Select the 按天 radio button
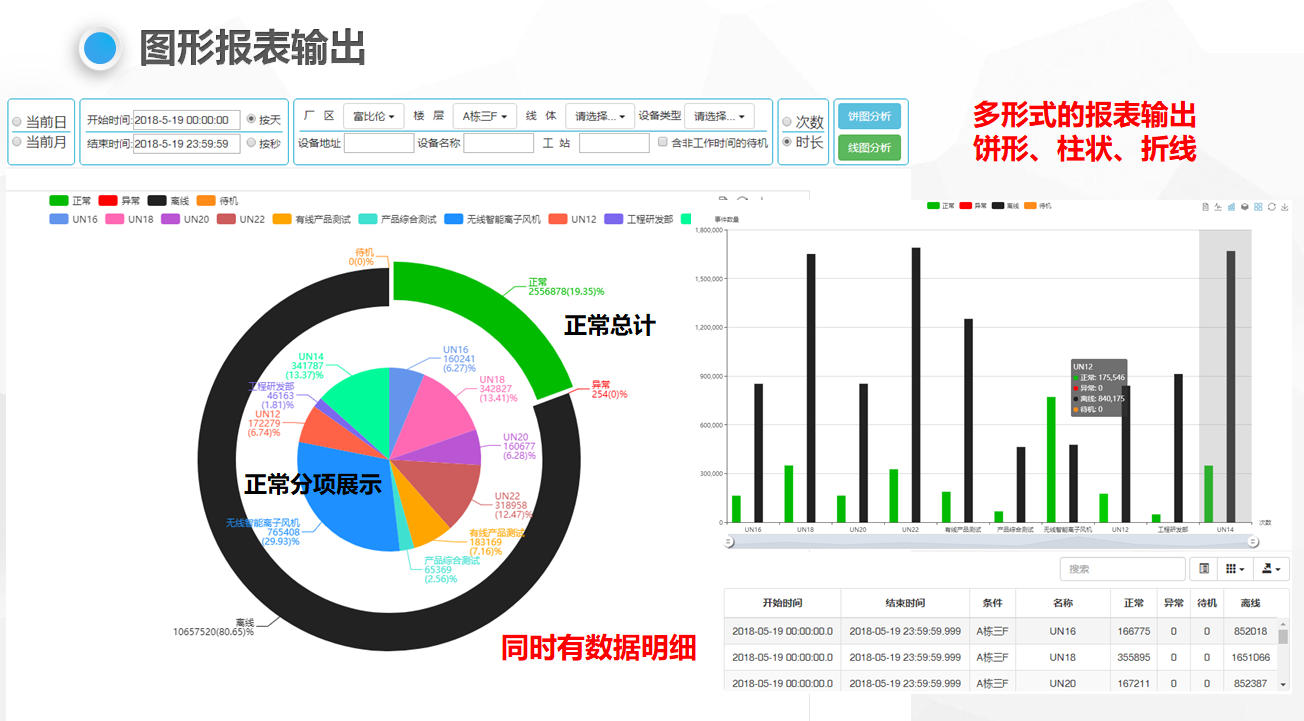Image resolution: width=1304 pixels, height=721 pixels. 251,119
